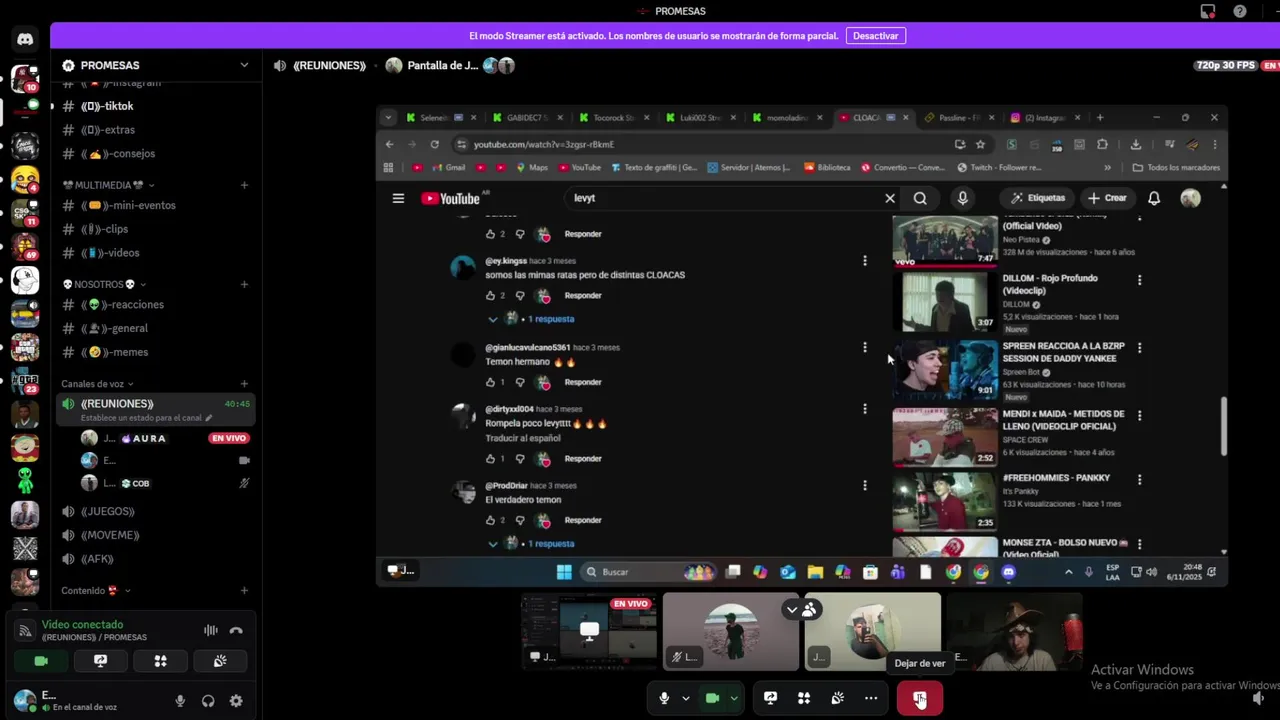Expand the PROMESAS server menu chevron
Screen dimensions: 1280x720
[244, 65]
